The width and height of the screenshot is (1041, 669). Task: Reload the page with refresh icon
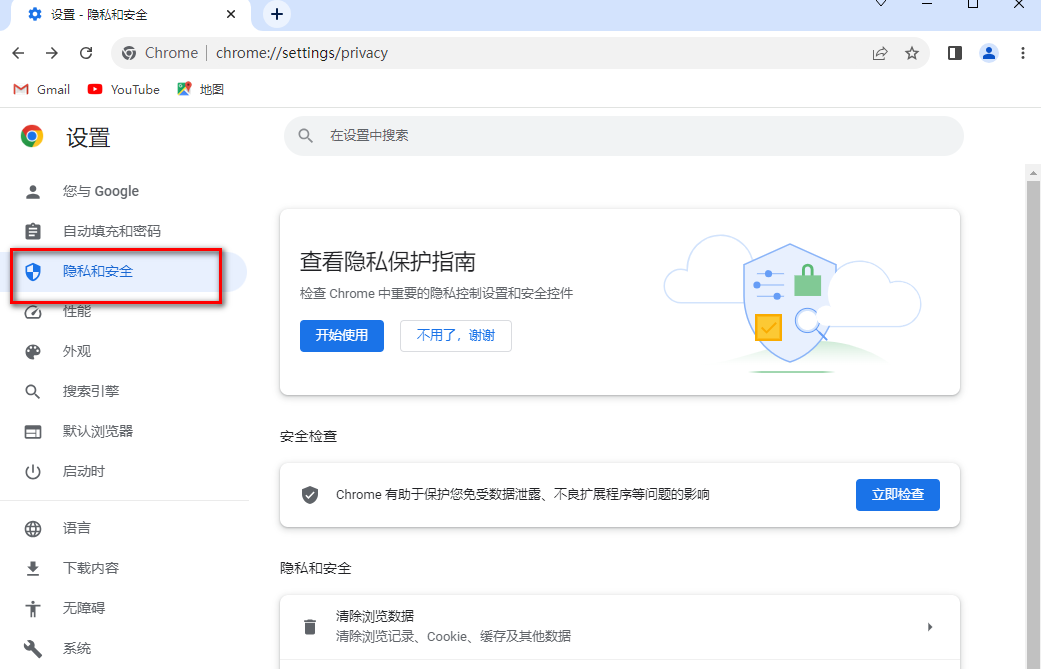[x=86, y=53]
